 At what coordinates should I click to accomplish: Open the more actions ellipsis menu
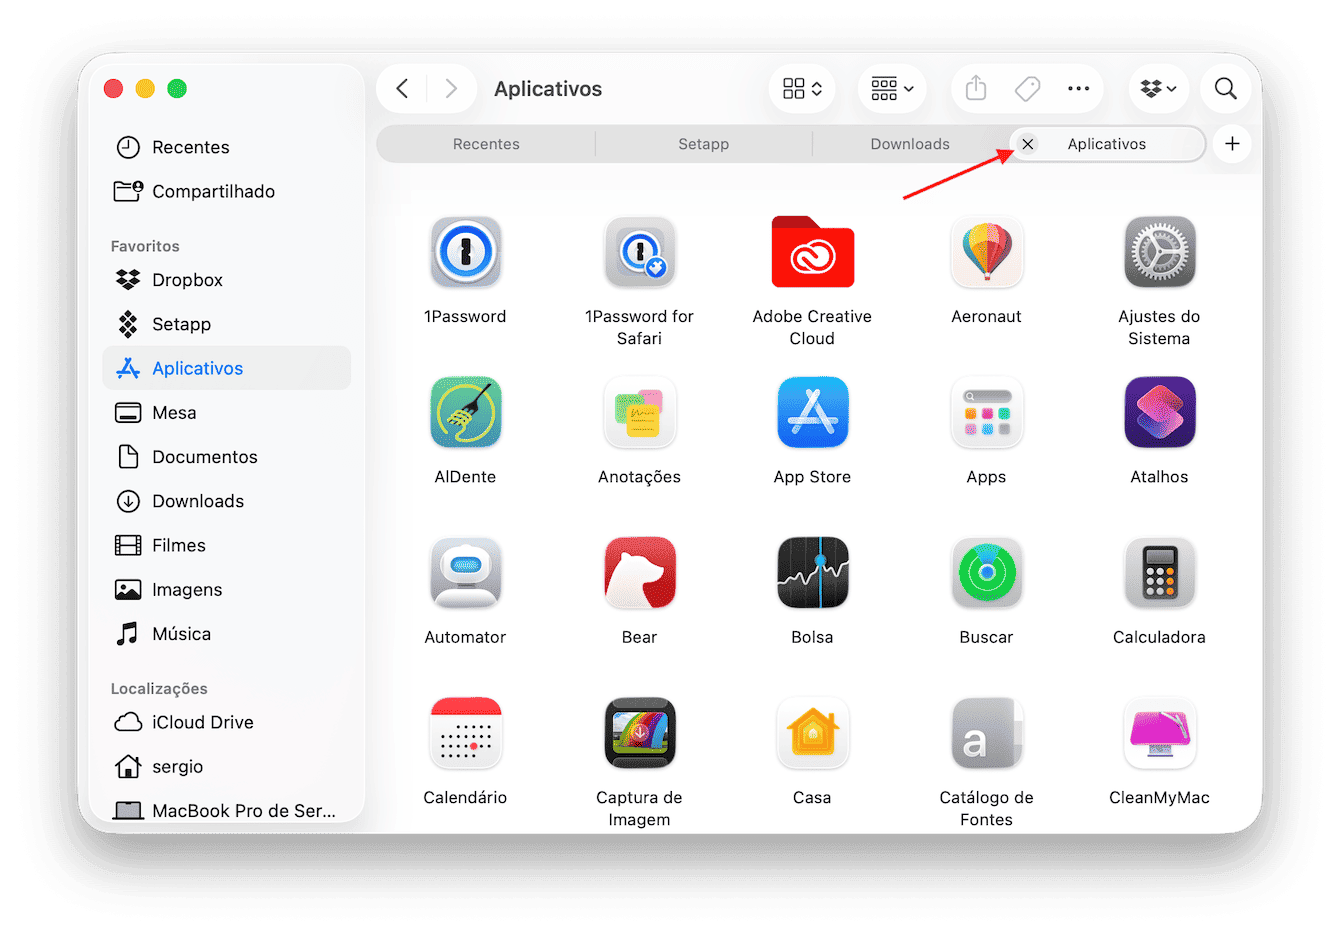coord(1078,89)
